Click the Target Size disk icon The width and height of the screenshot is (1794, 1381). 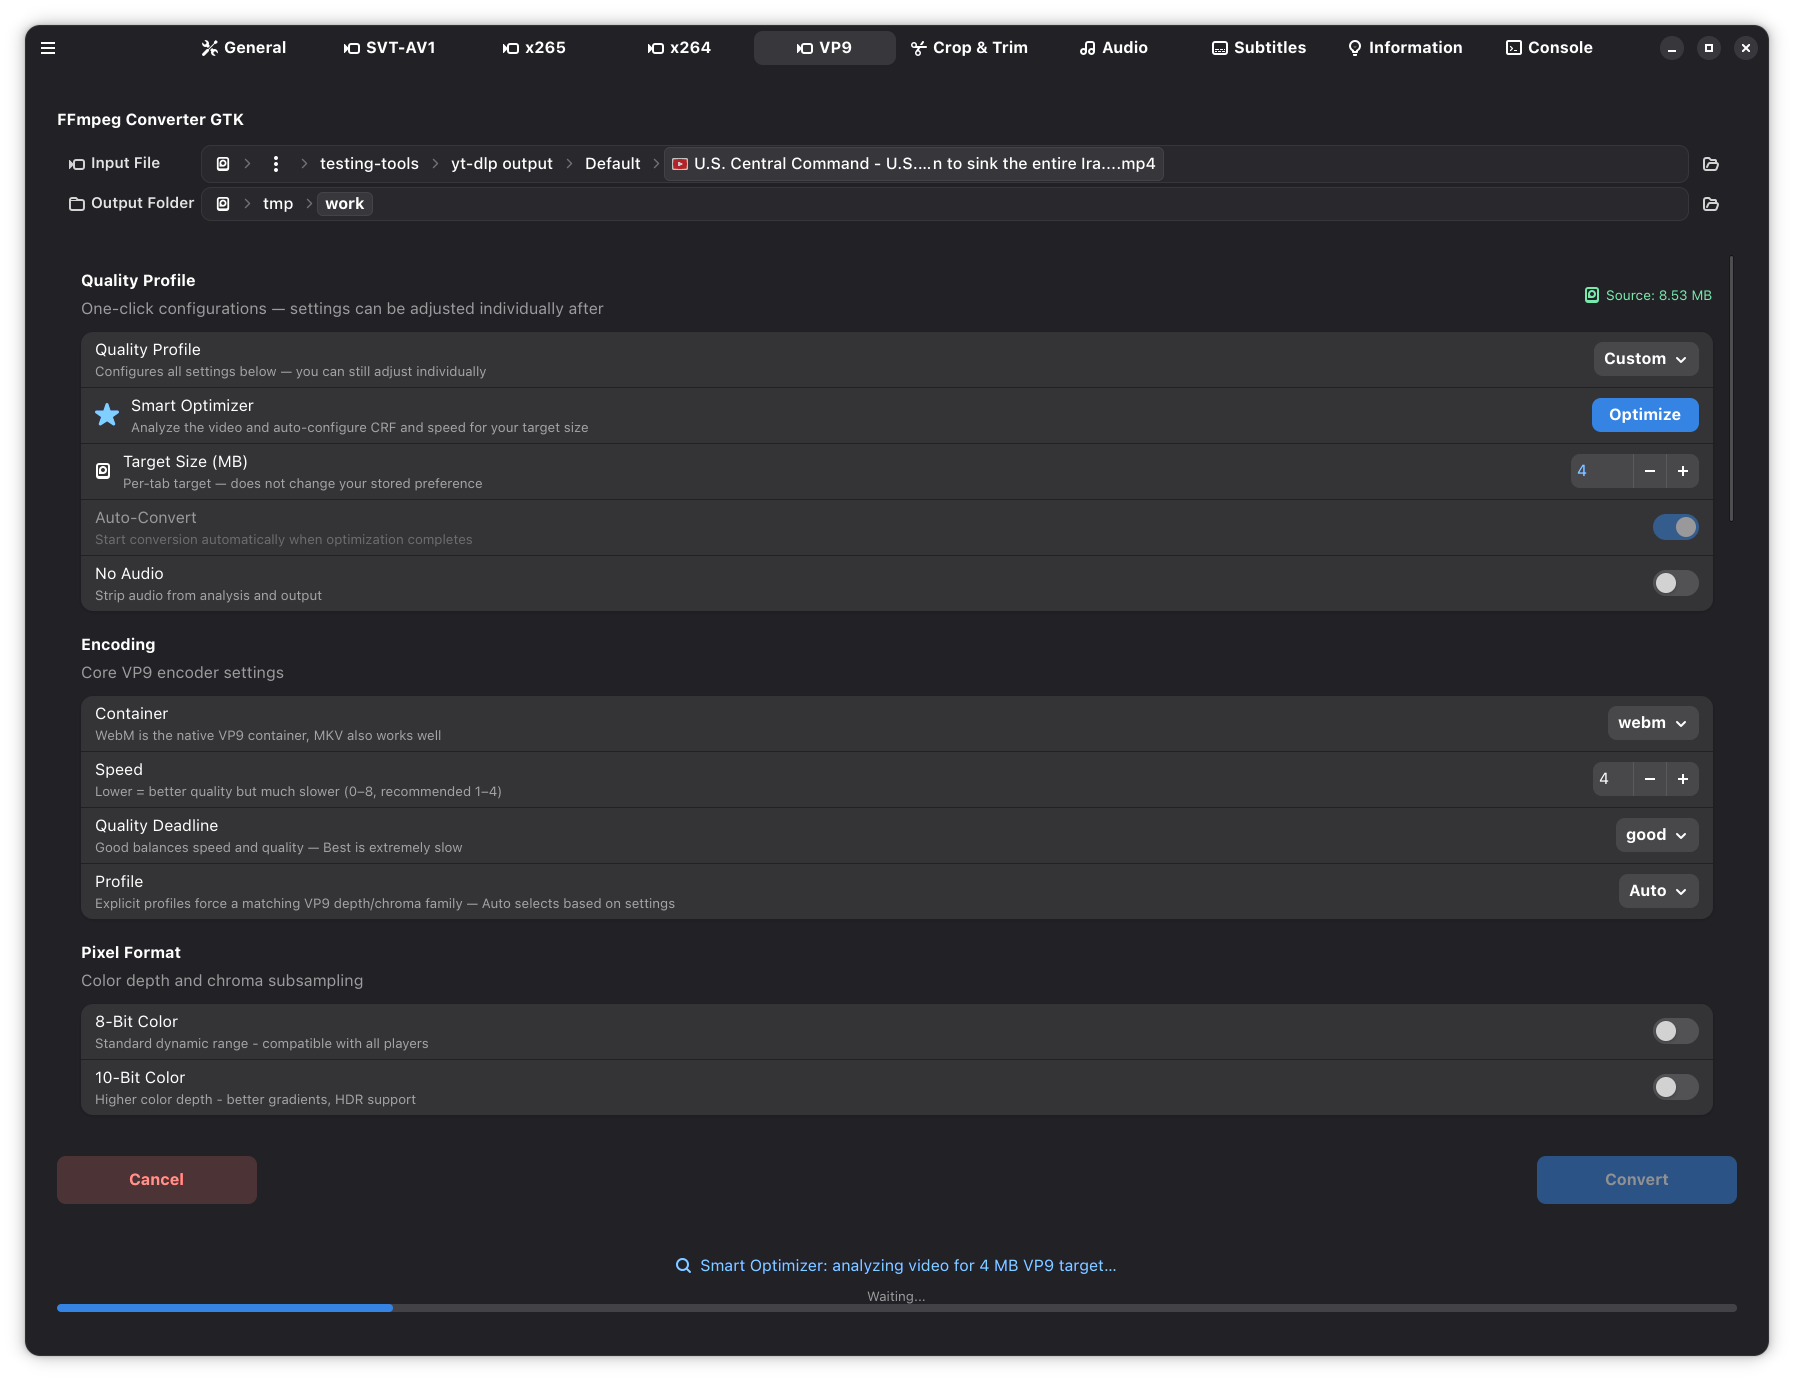(x=103, y=471)
